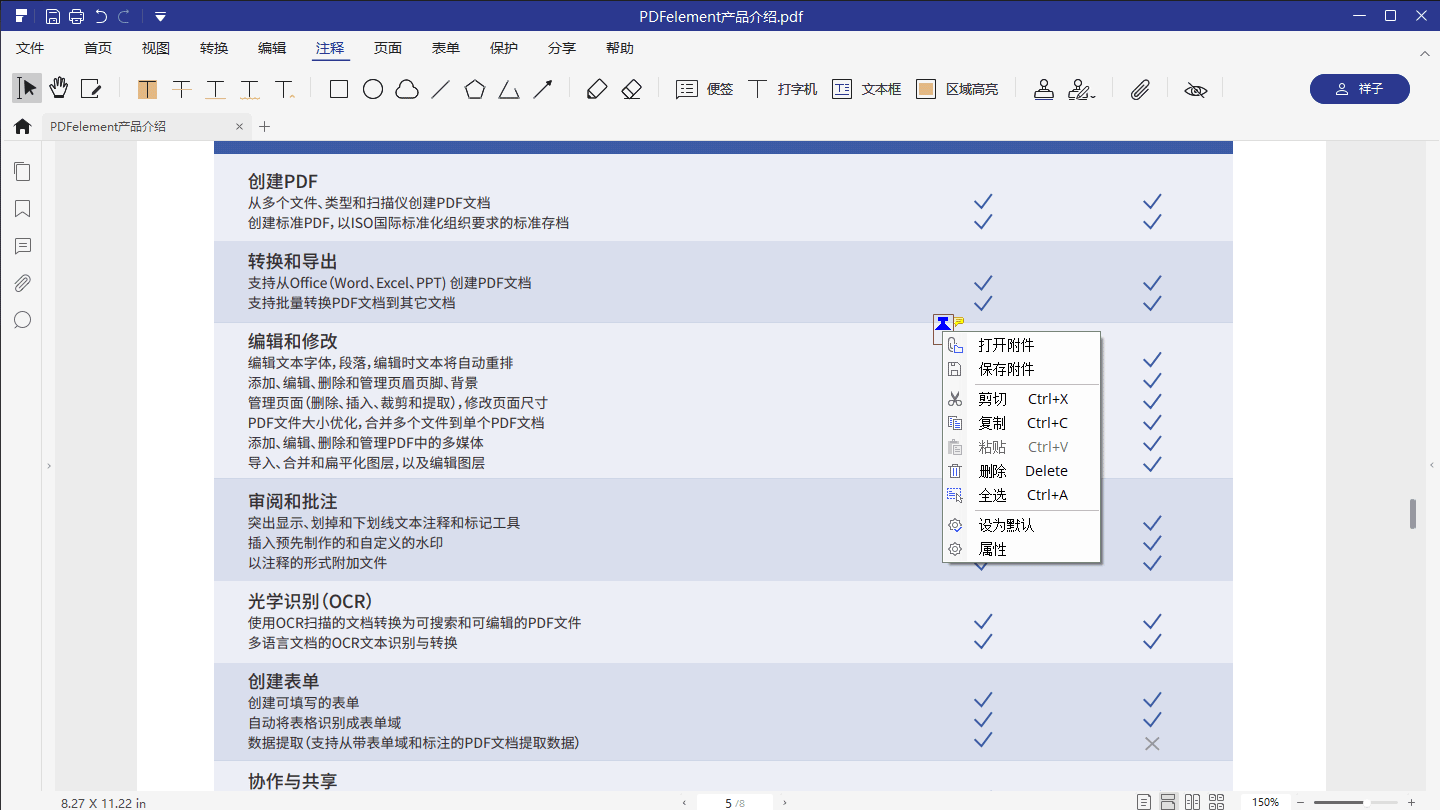Print the document from title bar
Screen dimensions: 1440x810
coord(77,16)
